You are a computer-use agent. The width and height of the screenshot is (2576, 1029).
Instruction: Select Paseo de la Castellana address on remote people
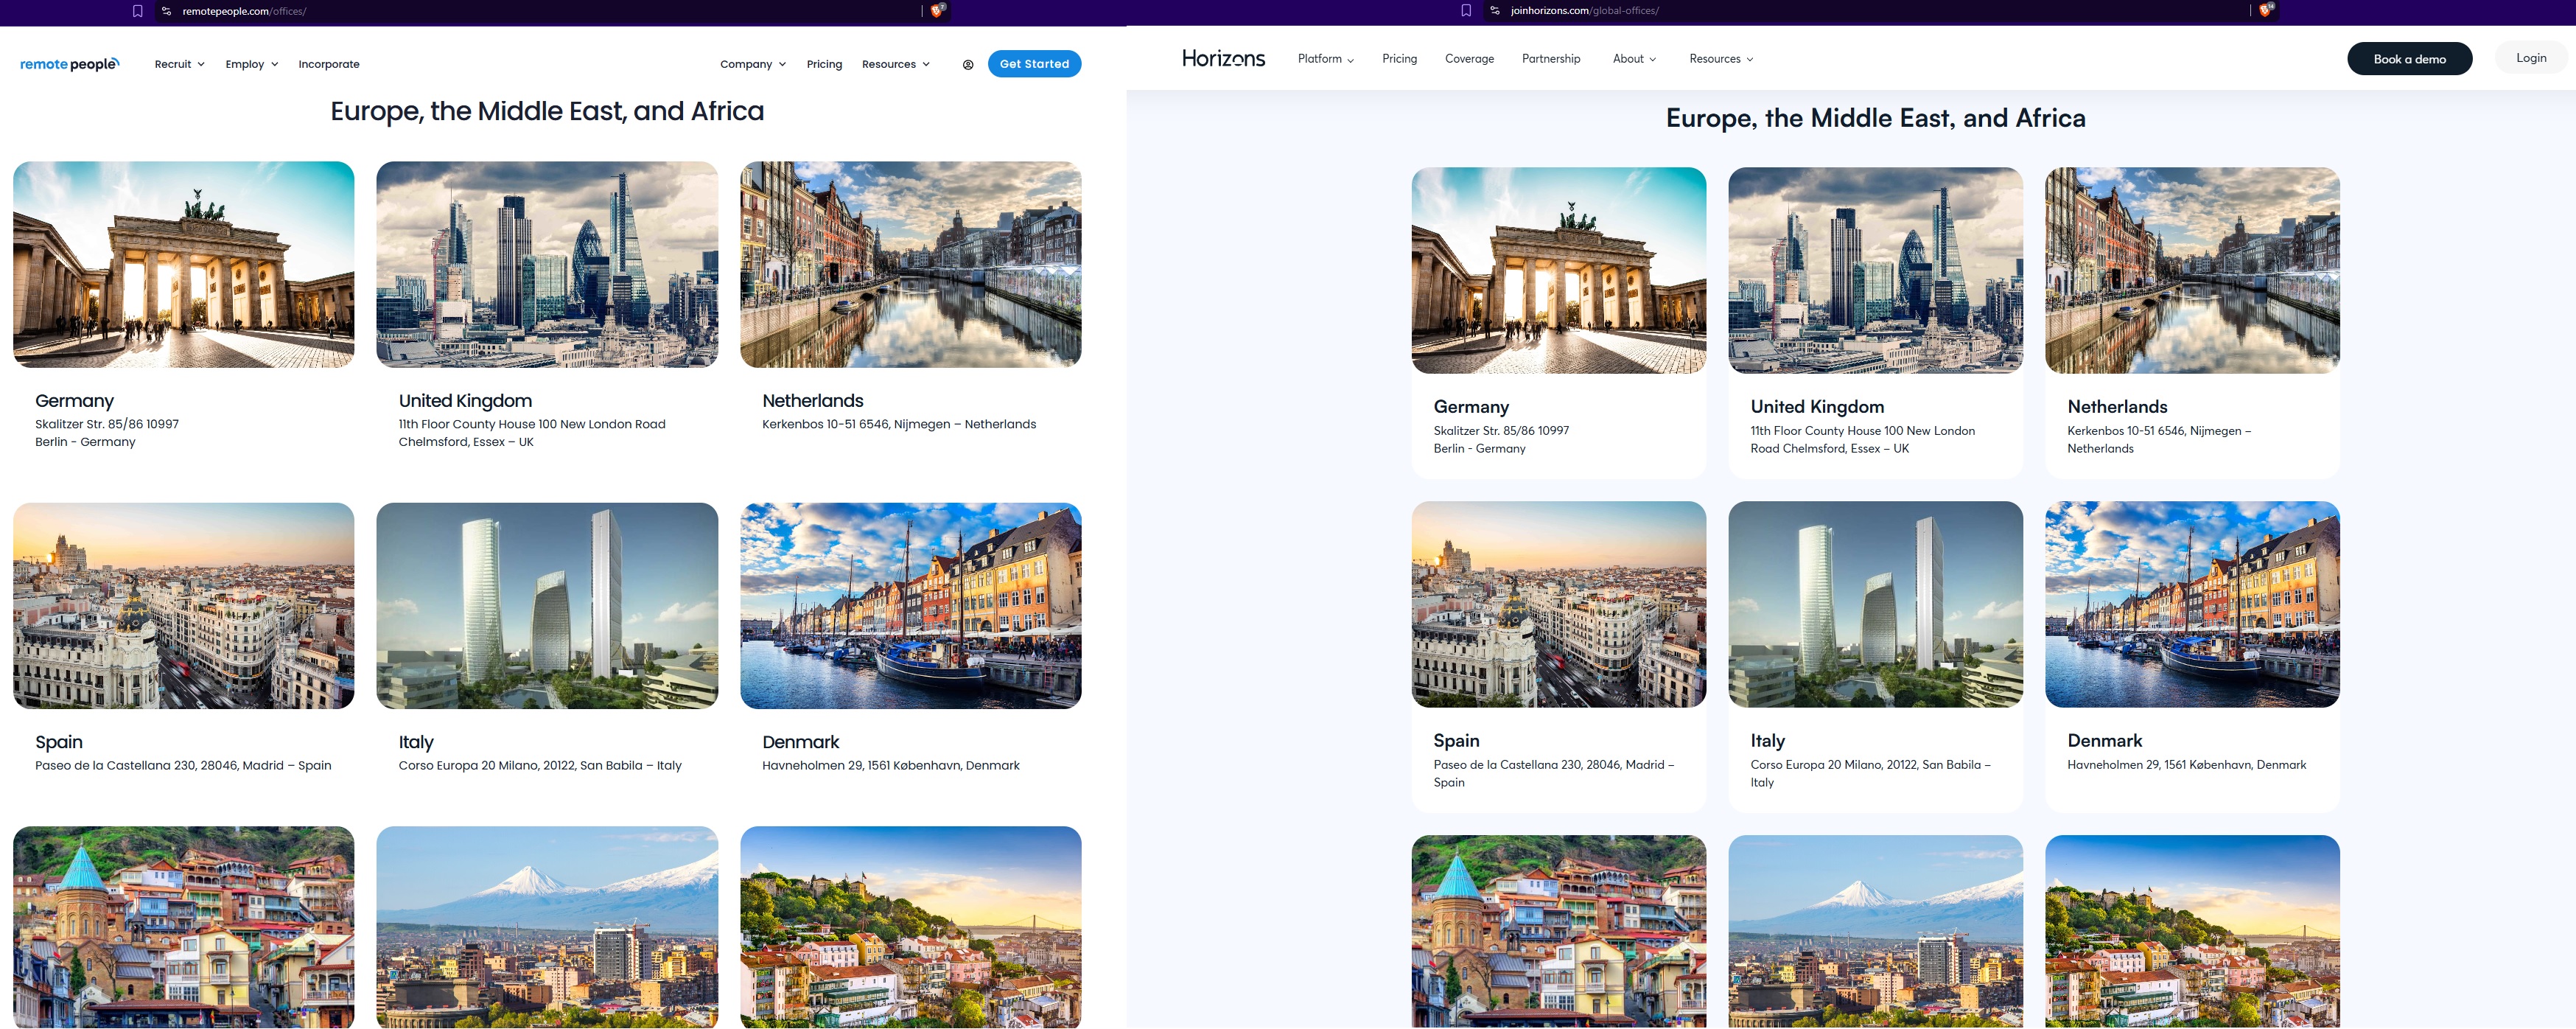[183, 766]
